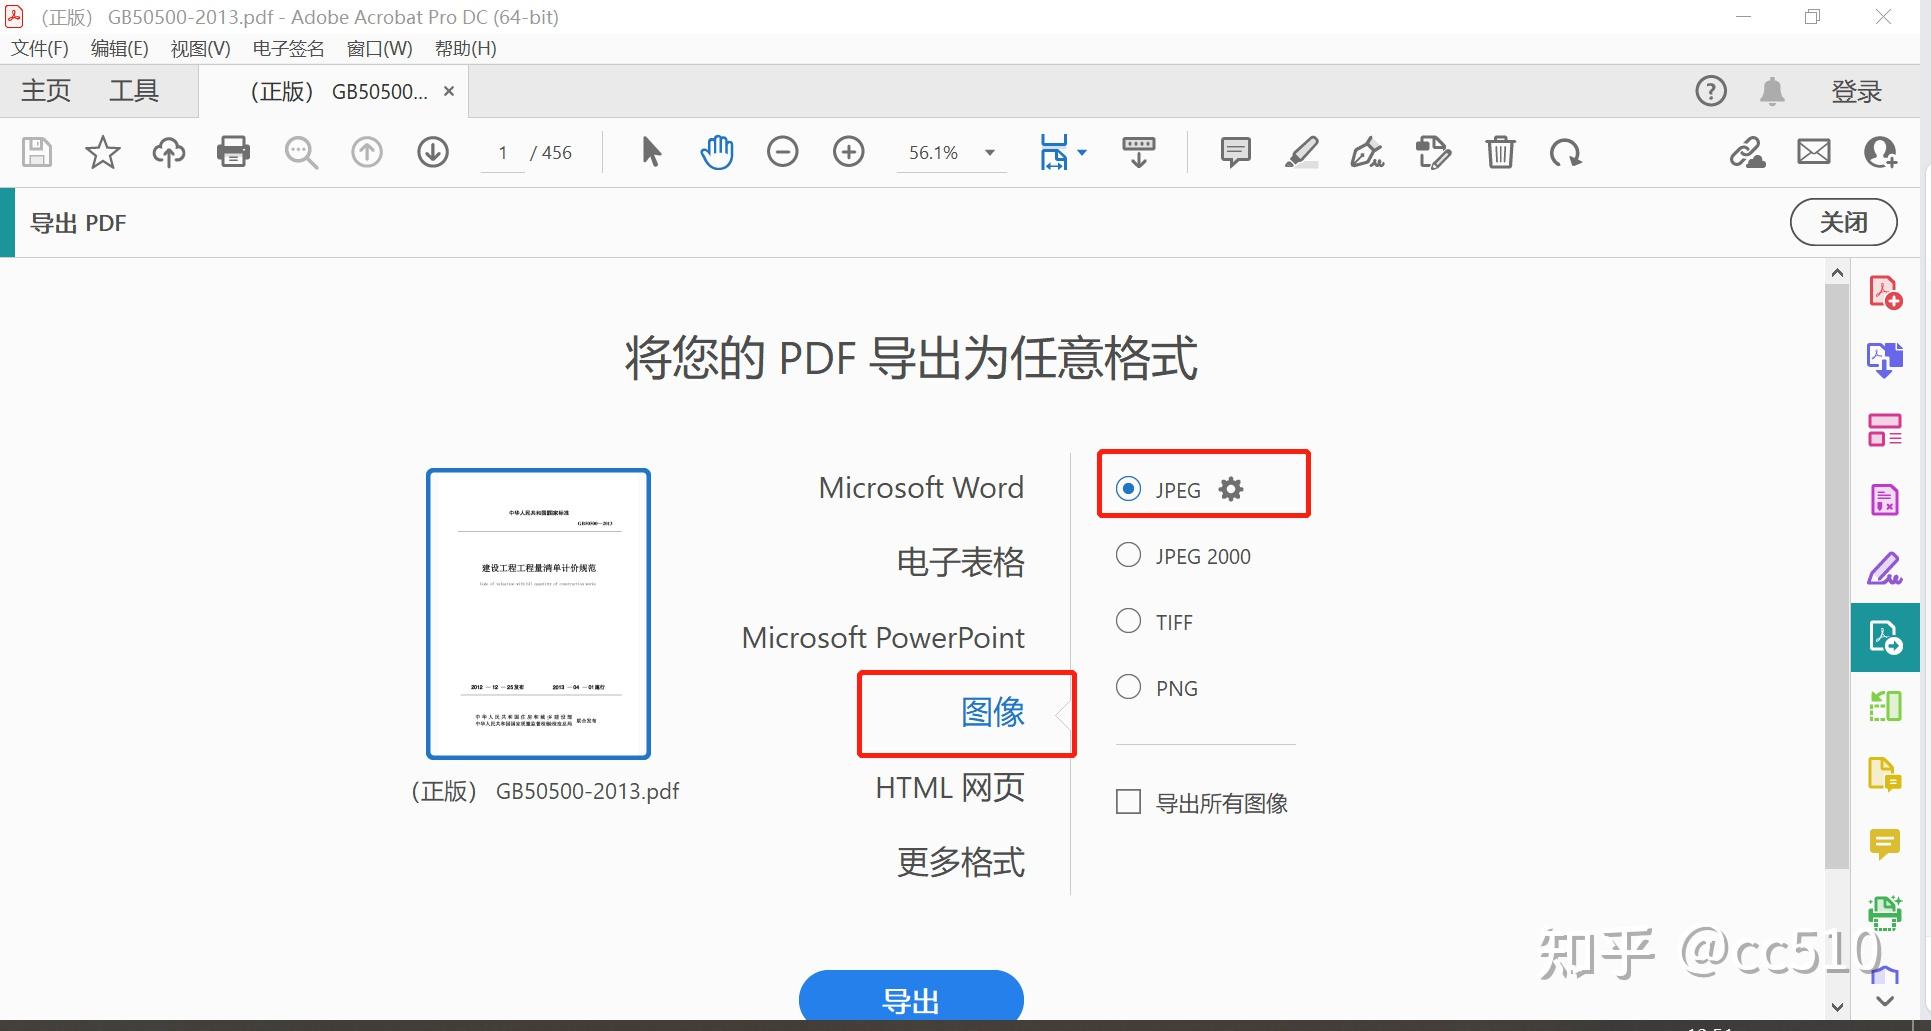Screen dimensions: 1931x1031
Task: Open the zoom percentage dropdown
Action: tap(989, 152)
